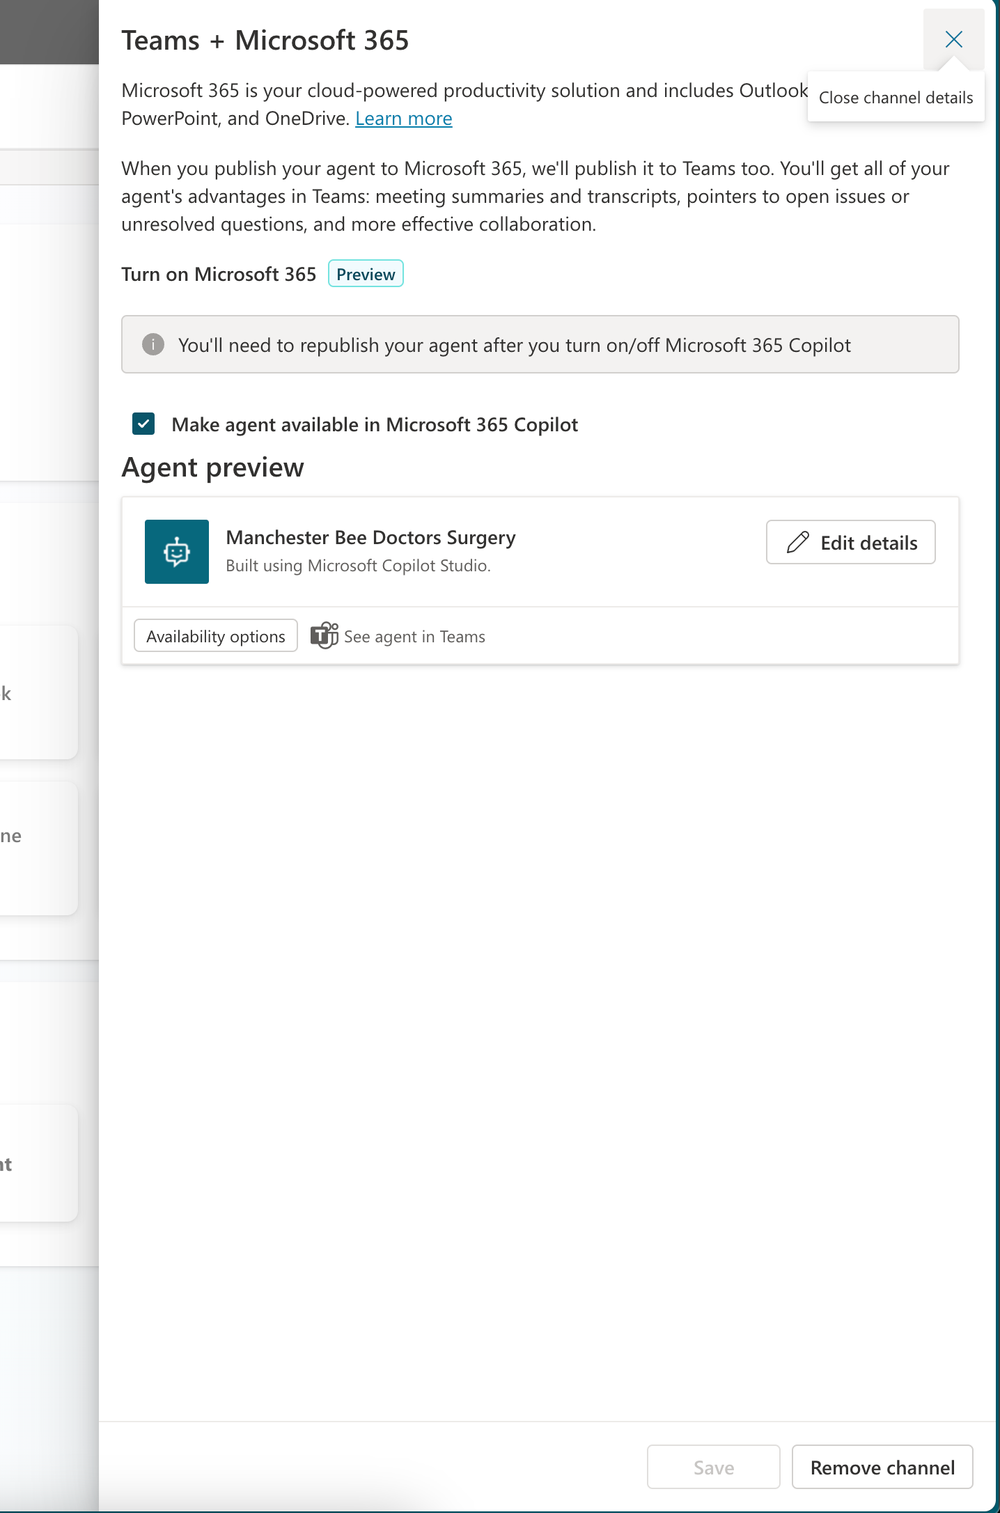Click the Manchester Bee Doctors Surgery bot avatar icon
This screenshot has height=1513, width=1000.
[176, 551]
